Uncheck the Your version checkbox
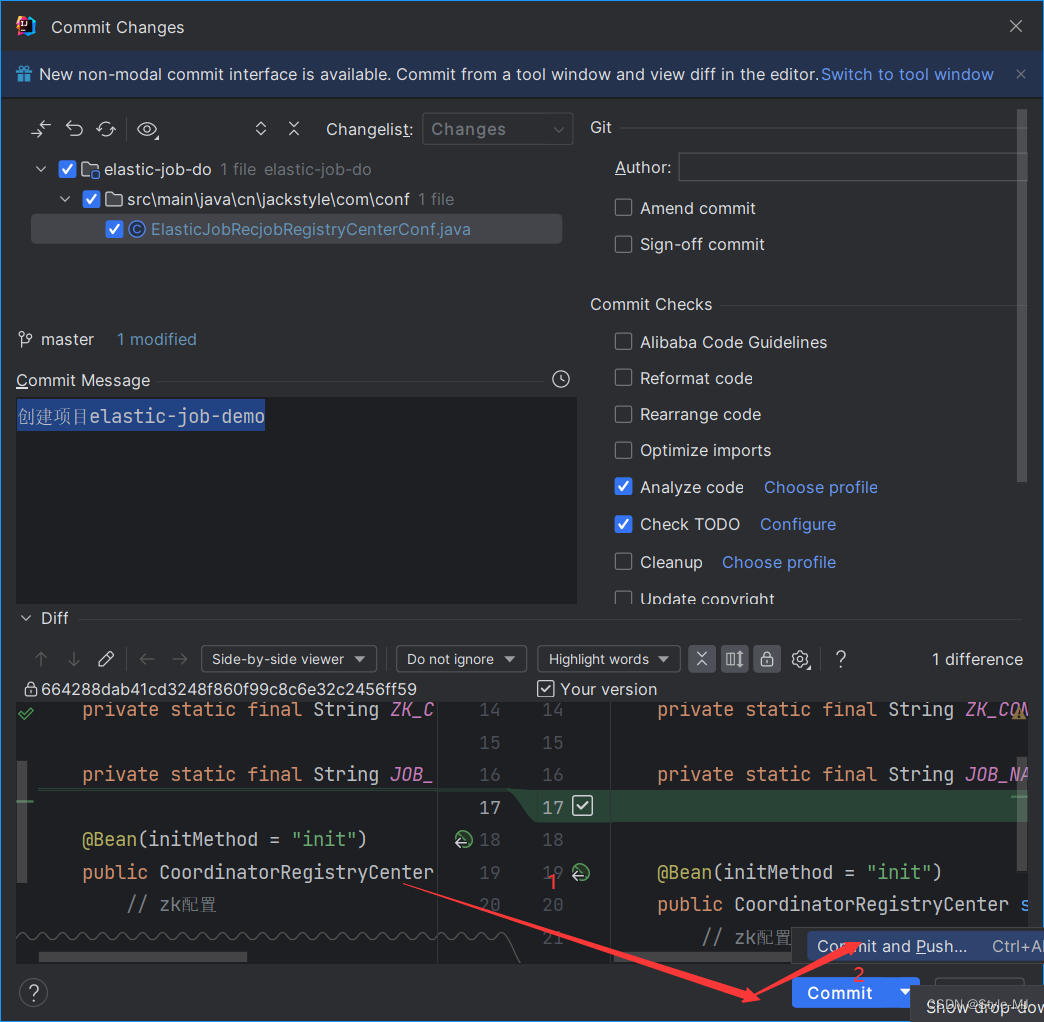Image resolution: width=1044 pixels, height=1022 pixels. tap(545, 688)
